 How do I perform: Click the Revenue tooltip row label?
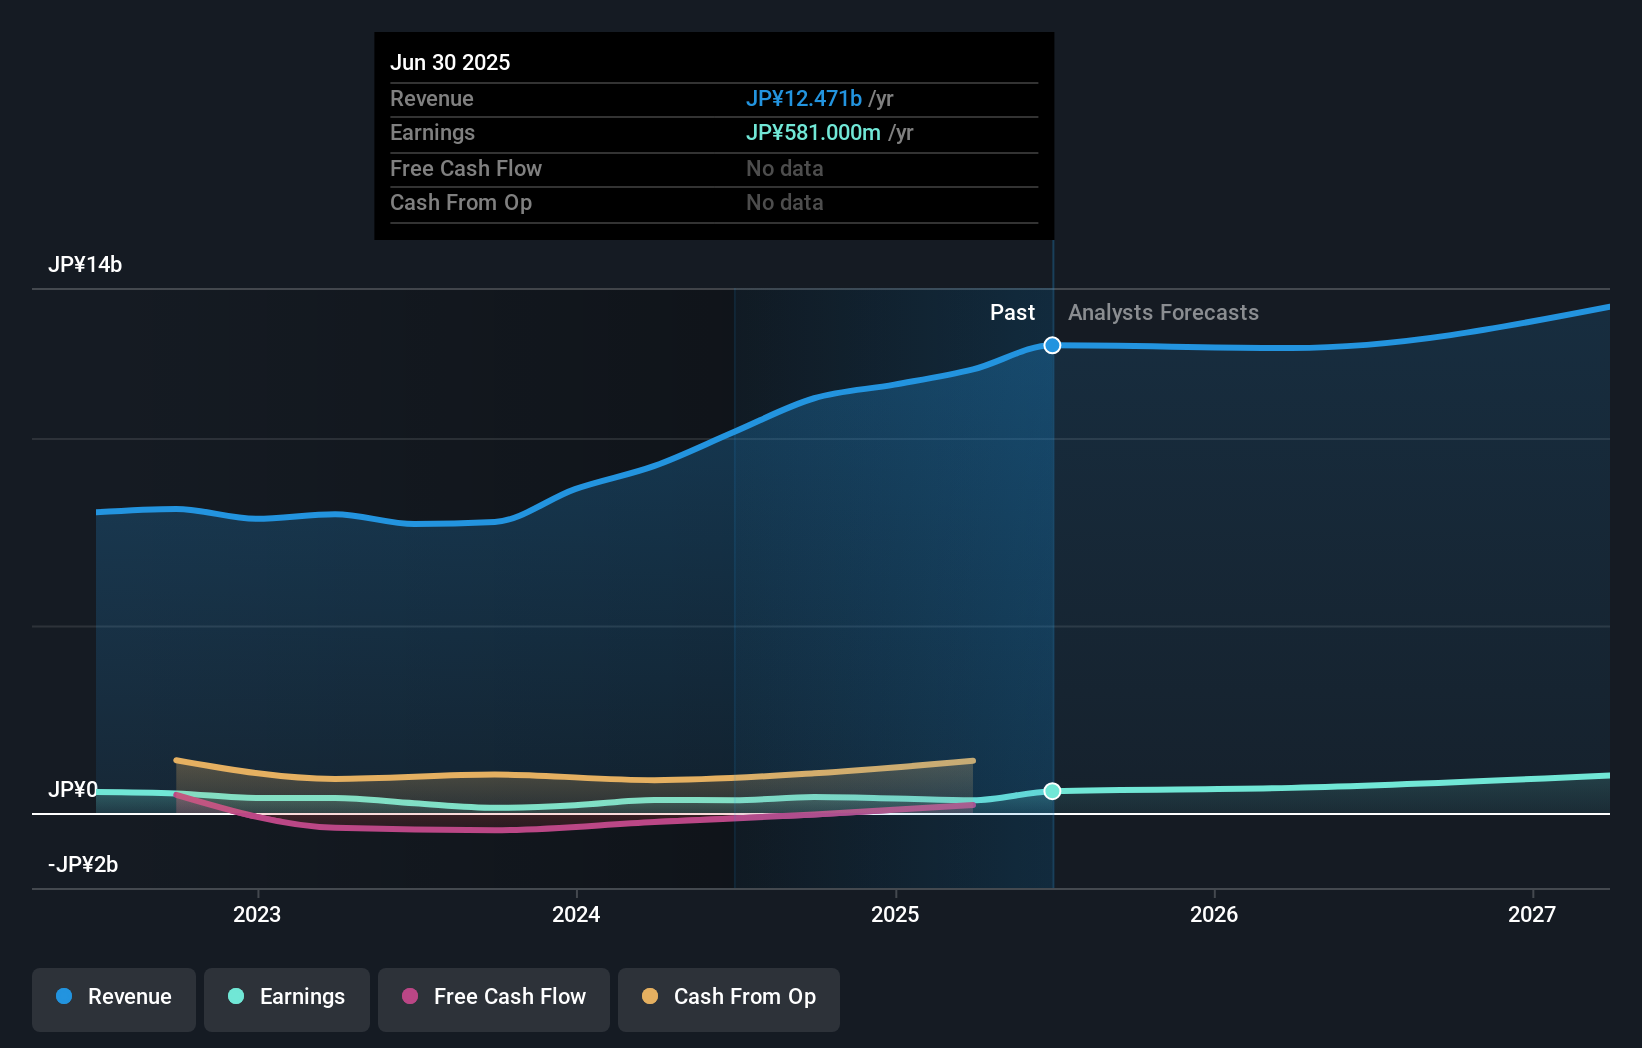point(432,98)
